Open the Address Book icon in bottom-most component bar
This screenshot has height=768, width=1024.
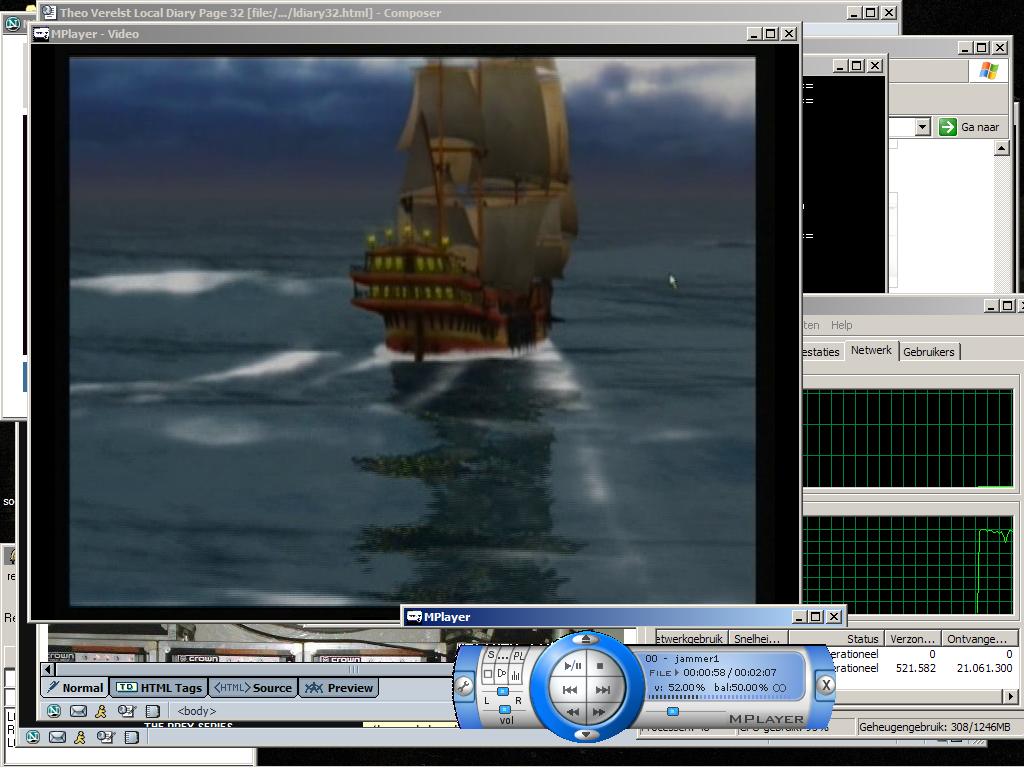(131, 737)
